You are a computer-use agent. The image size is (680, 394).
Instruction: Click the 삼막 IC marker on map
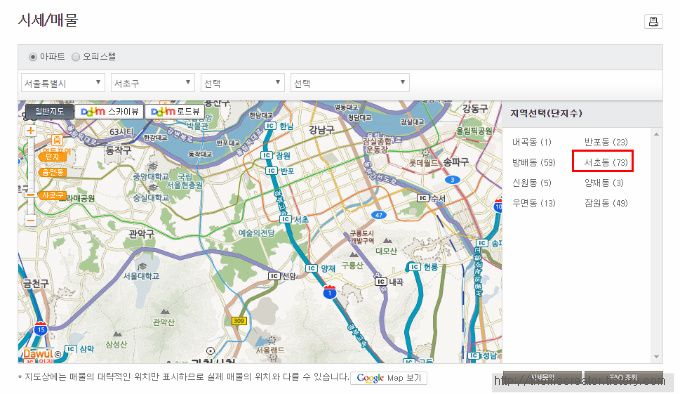(79, 349)
